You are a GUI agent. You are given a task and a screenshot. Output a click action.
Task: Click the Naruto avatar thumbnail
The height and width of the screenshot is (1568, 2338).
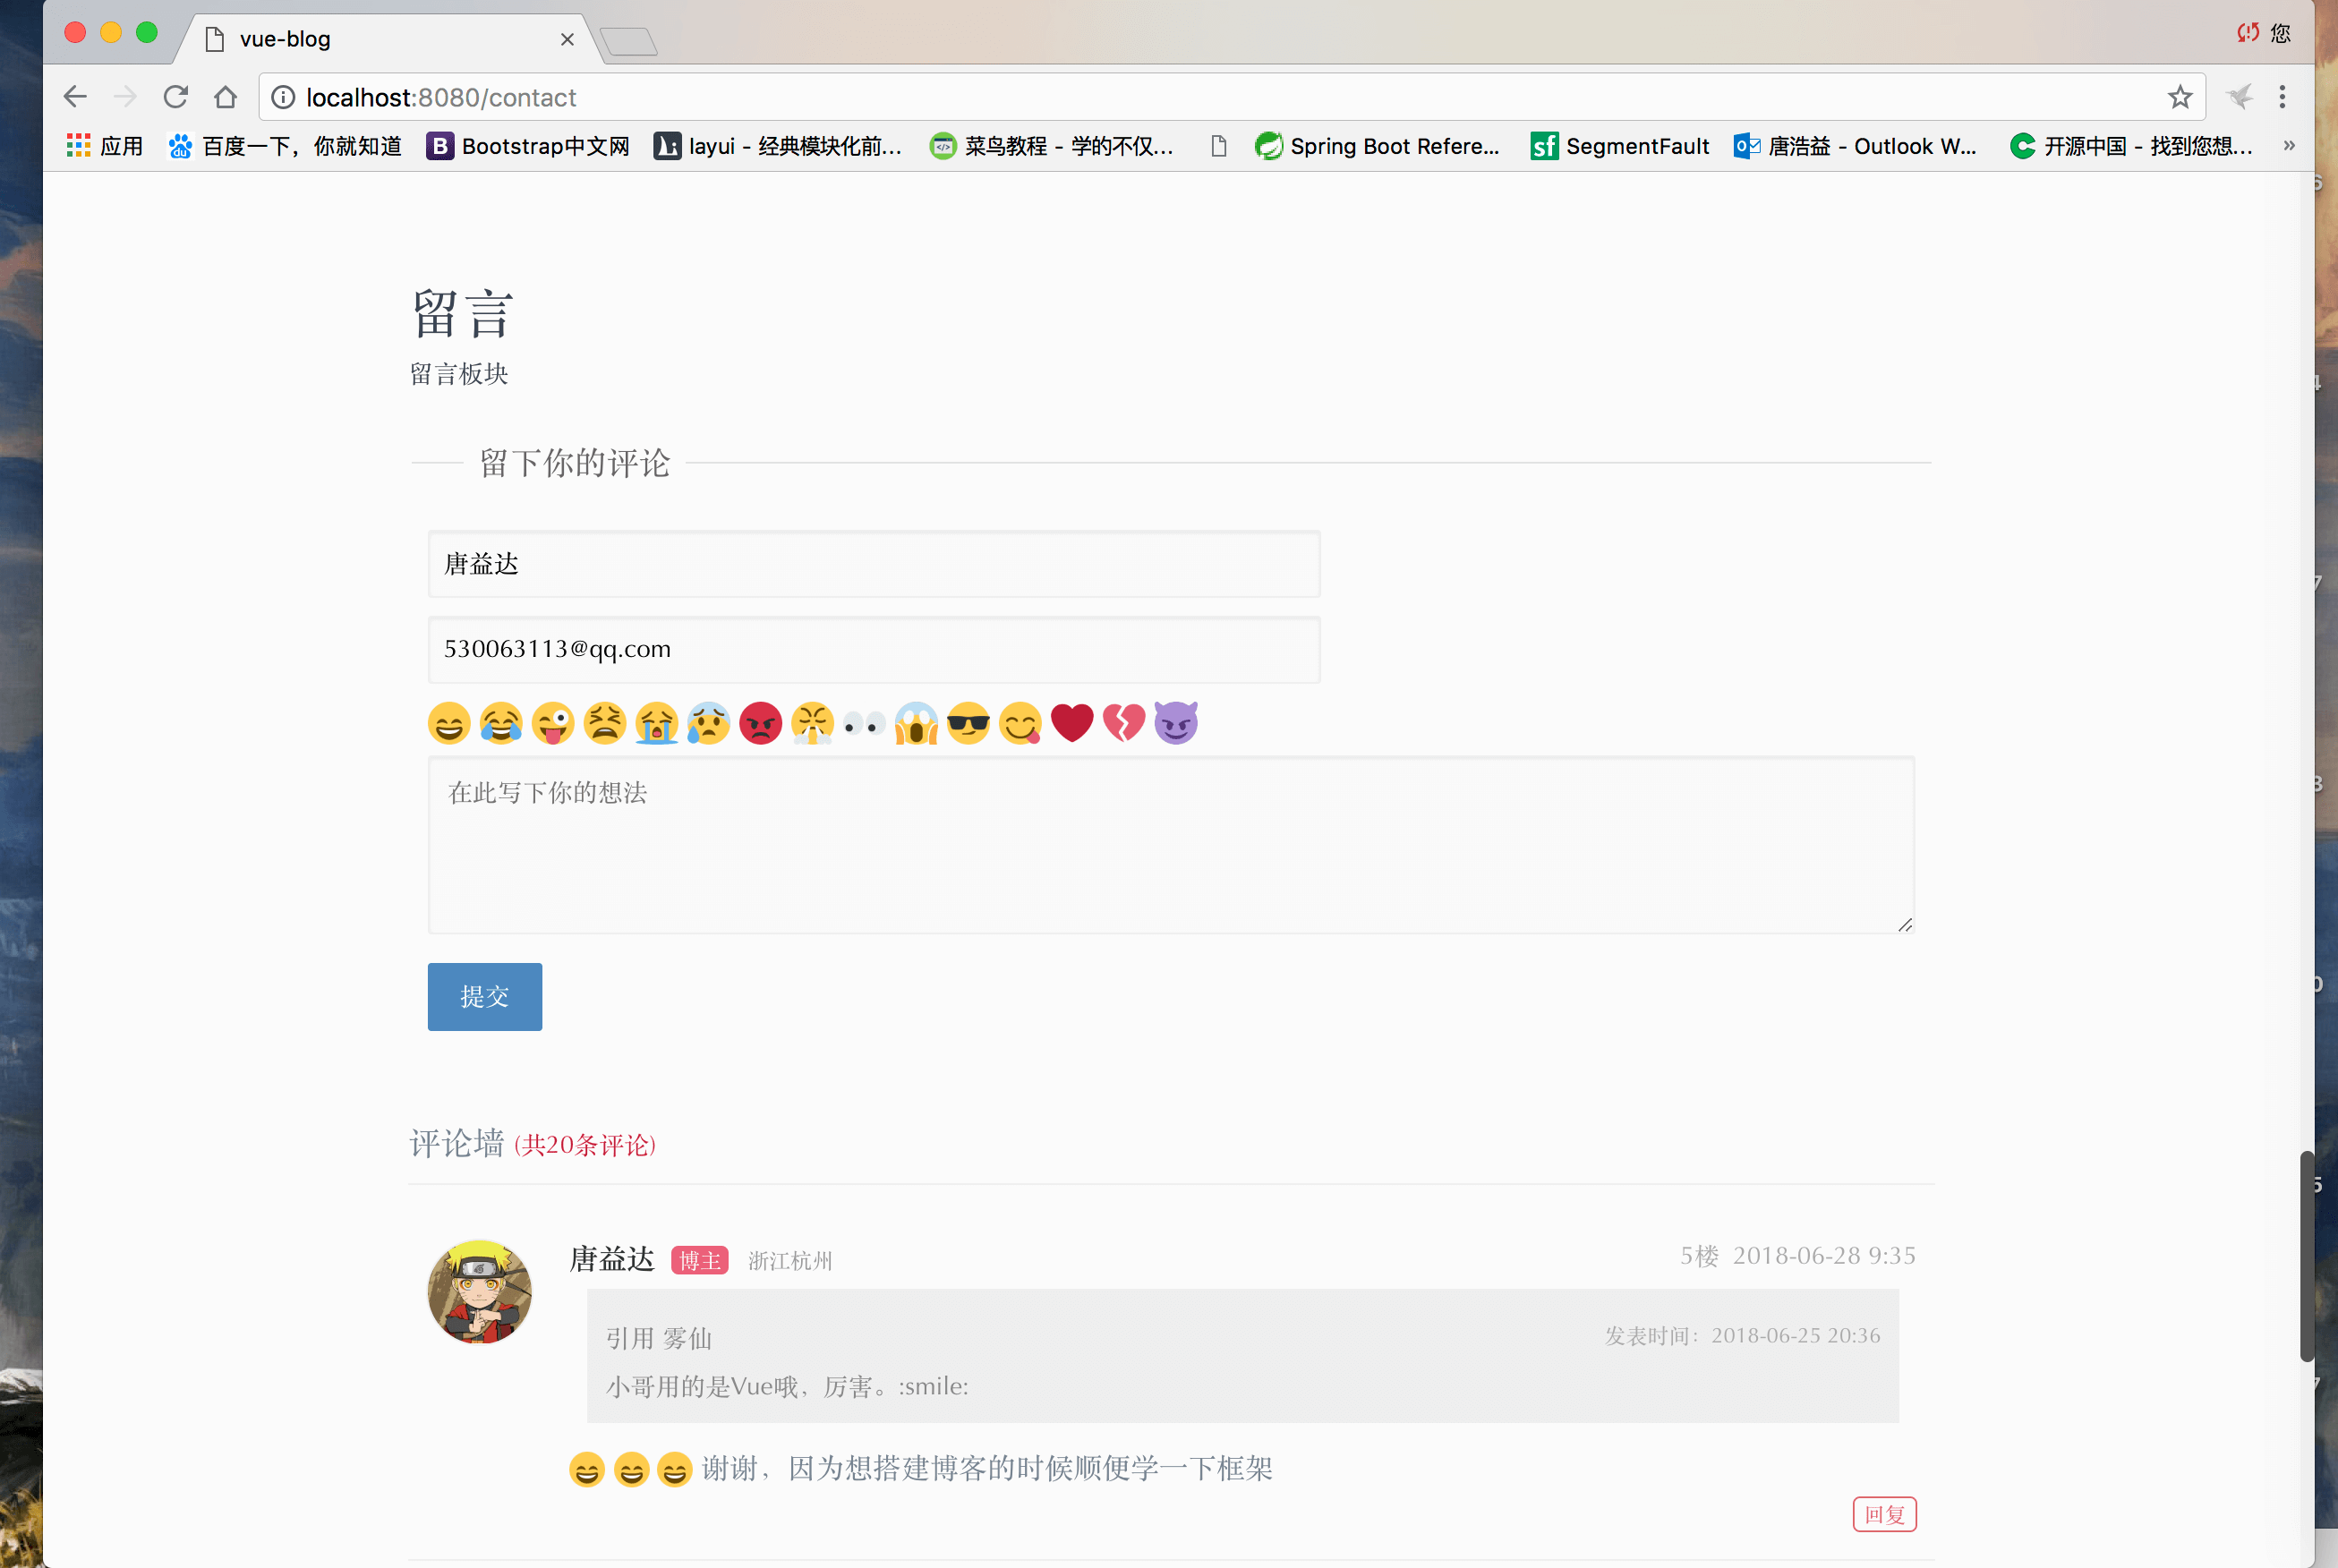(x=480, y=1291)
